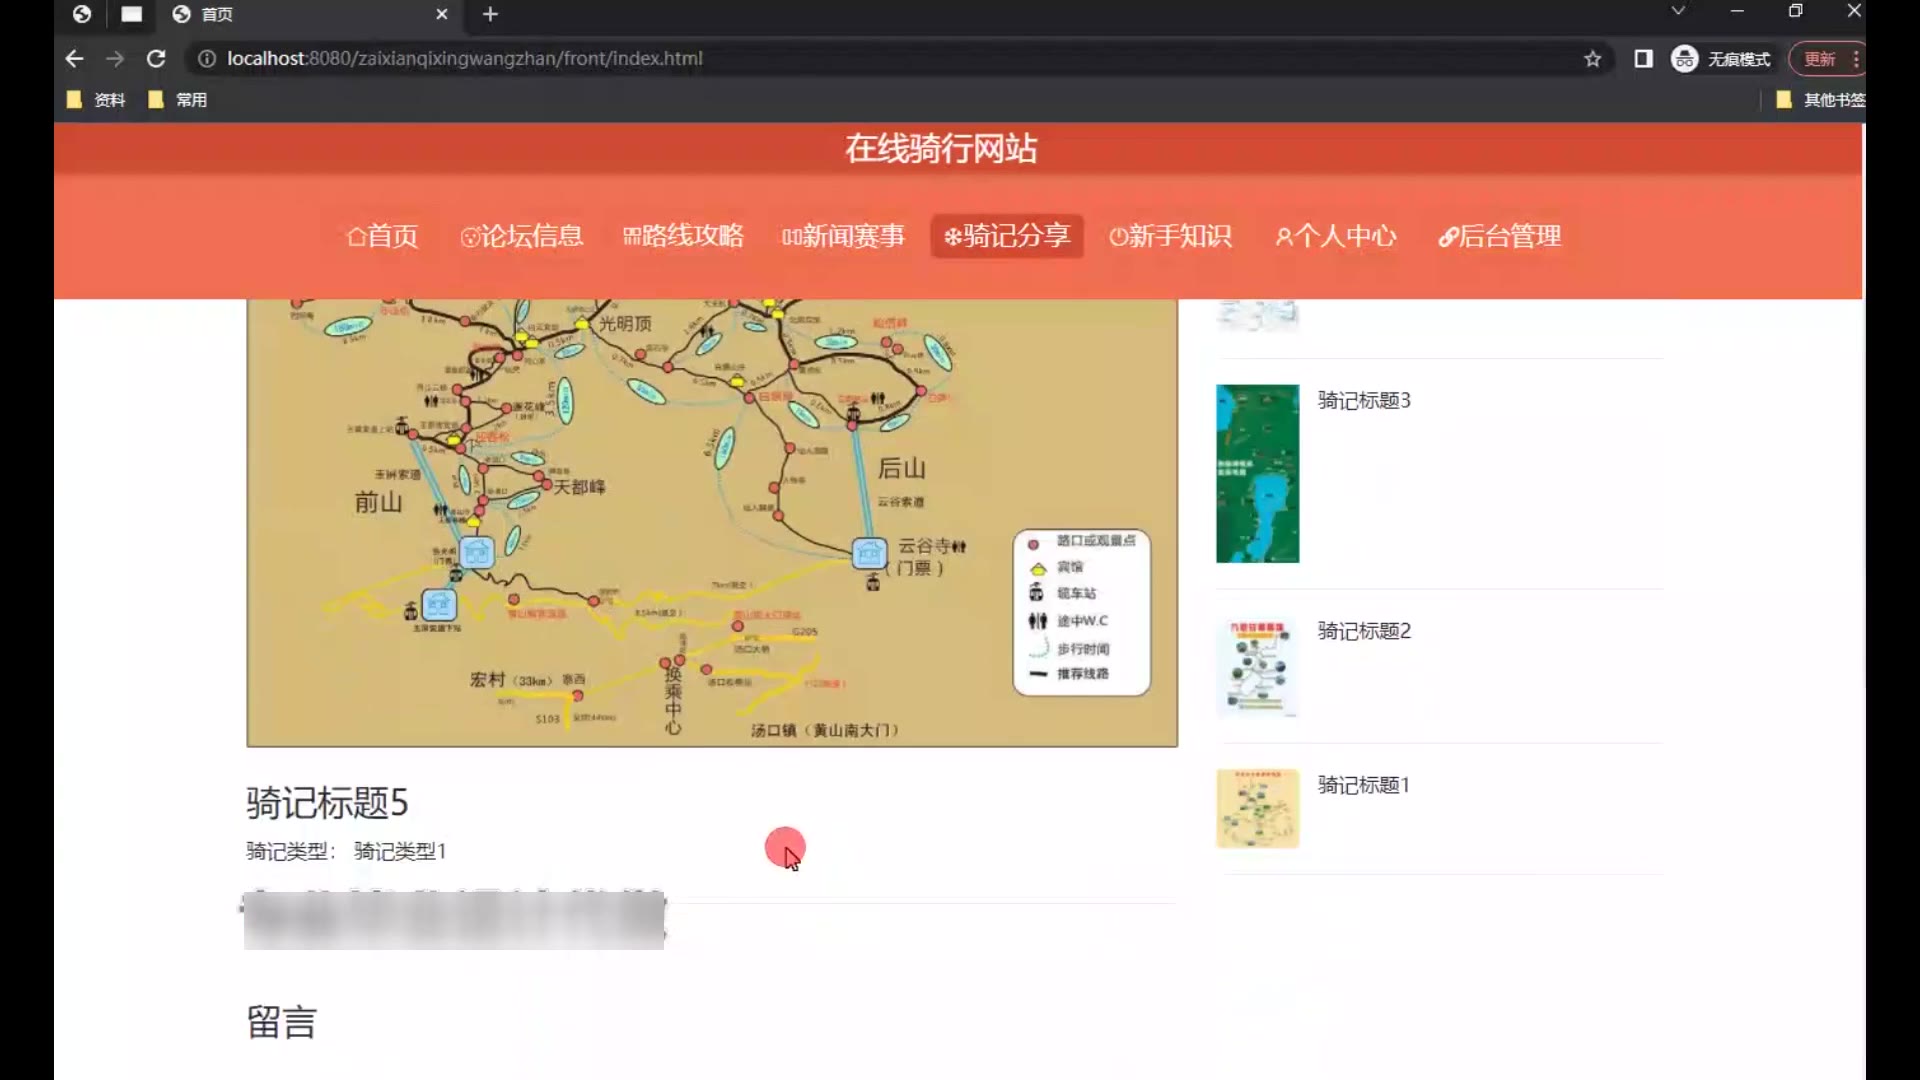Viewport: 1920px width, 1080px height.
Task: Toggle the browser side panel icon
Action: [1643, 59]
